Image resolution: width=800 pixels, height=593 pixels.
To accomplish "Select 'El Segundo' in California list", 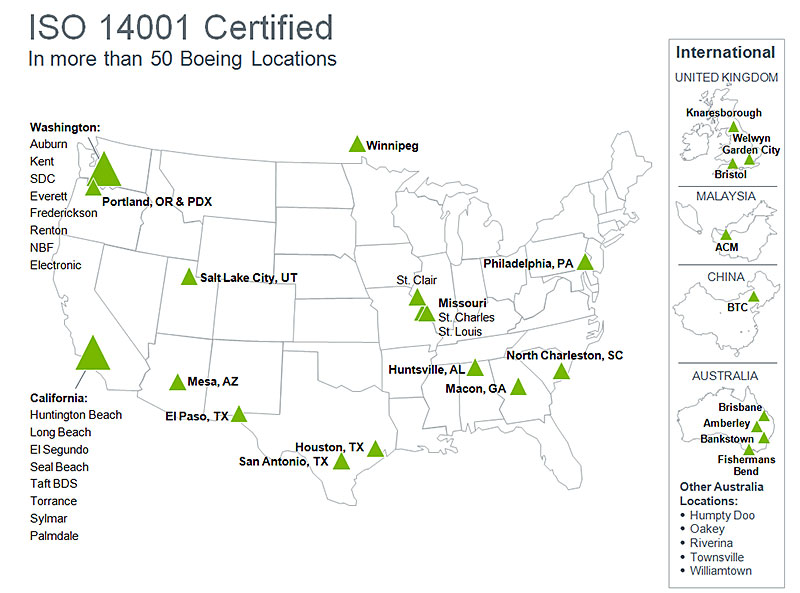I will pyautogui.click(x=59, y=450).
